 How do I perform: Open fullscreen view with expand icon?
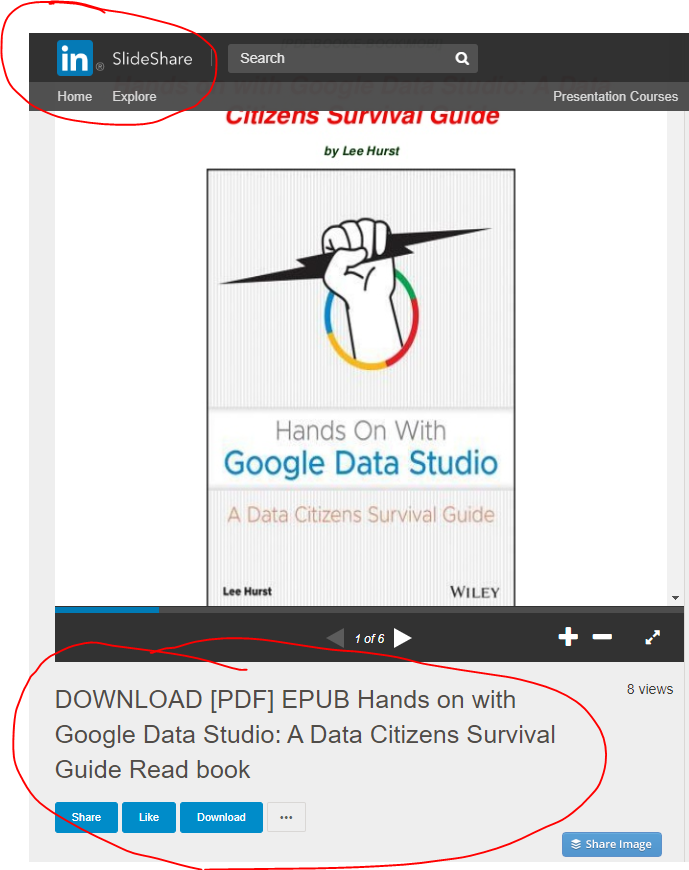(x=653, y=637)
